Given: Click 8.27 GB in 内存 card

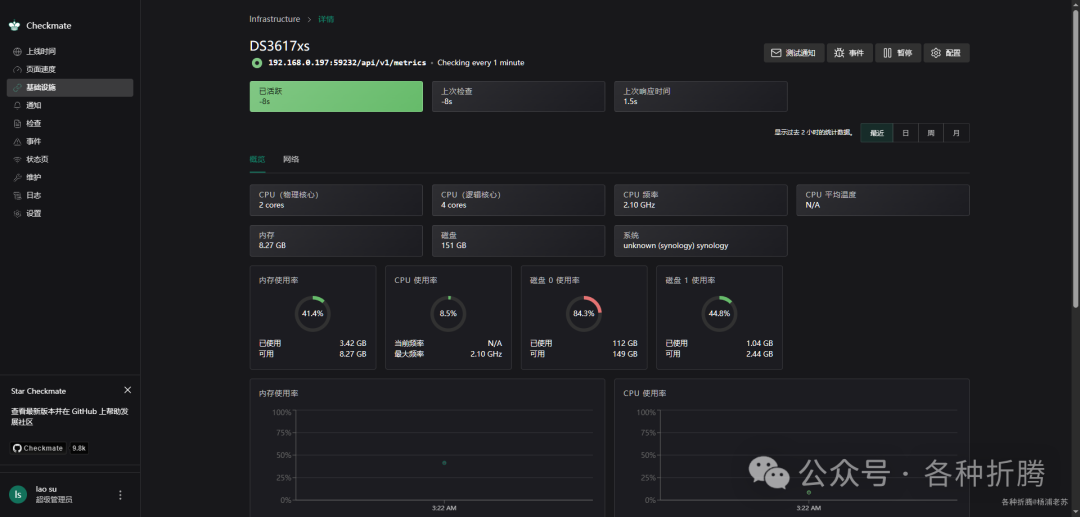Looking at the screenshot, I should click(272, 245).
